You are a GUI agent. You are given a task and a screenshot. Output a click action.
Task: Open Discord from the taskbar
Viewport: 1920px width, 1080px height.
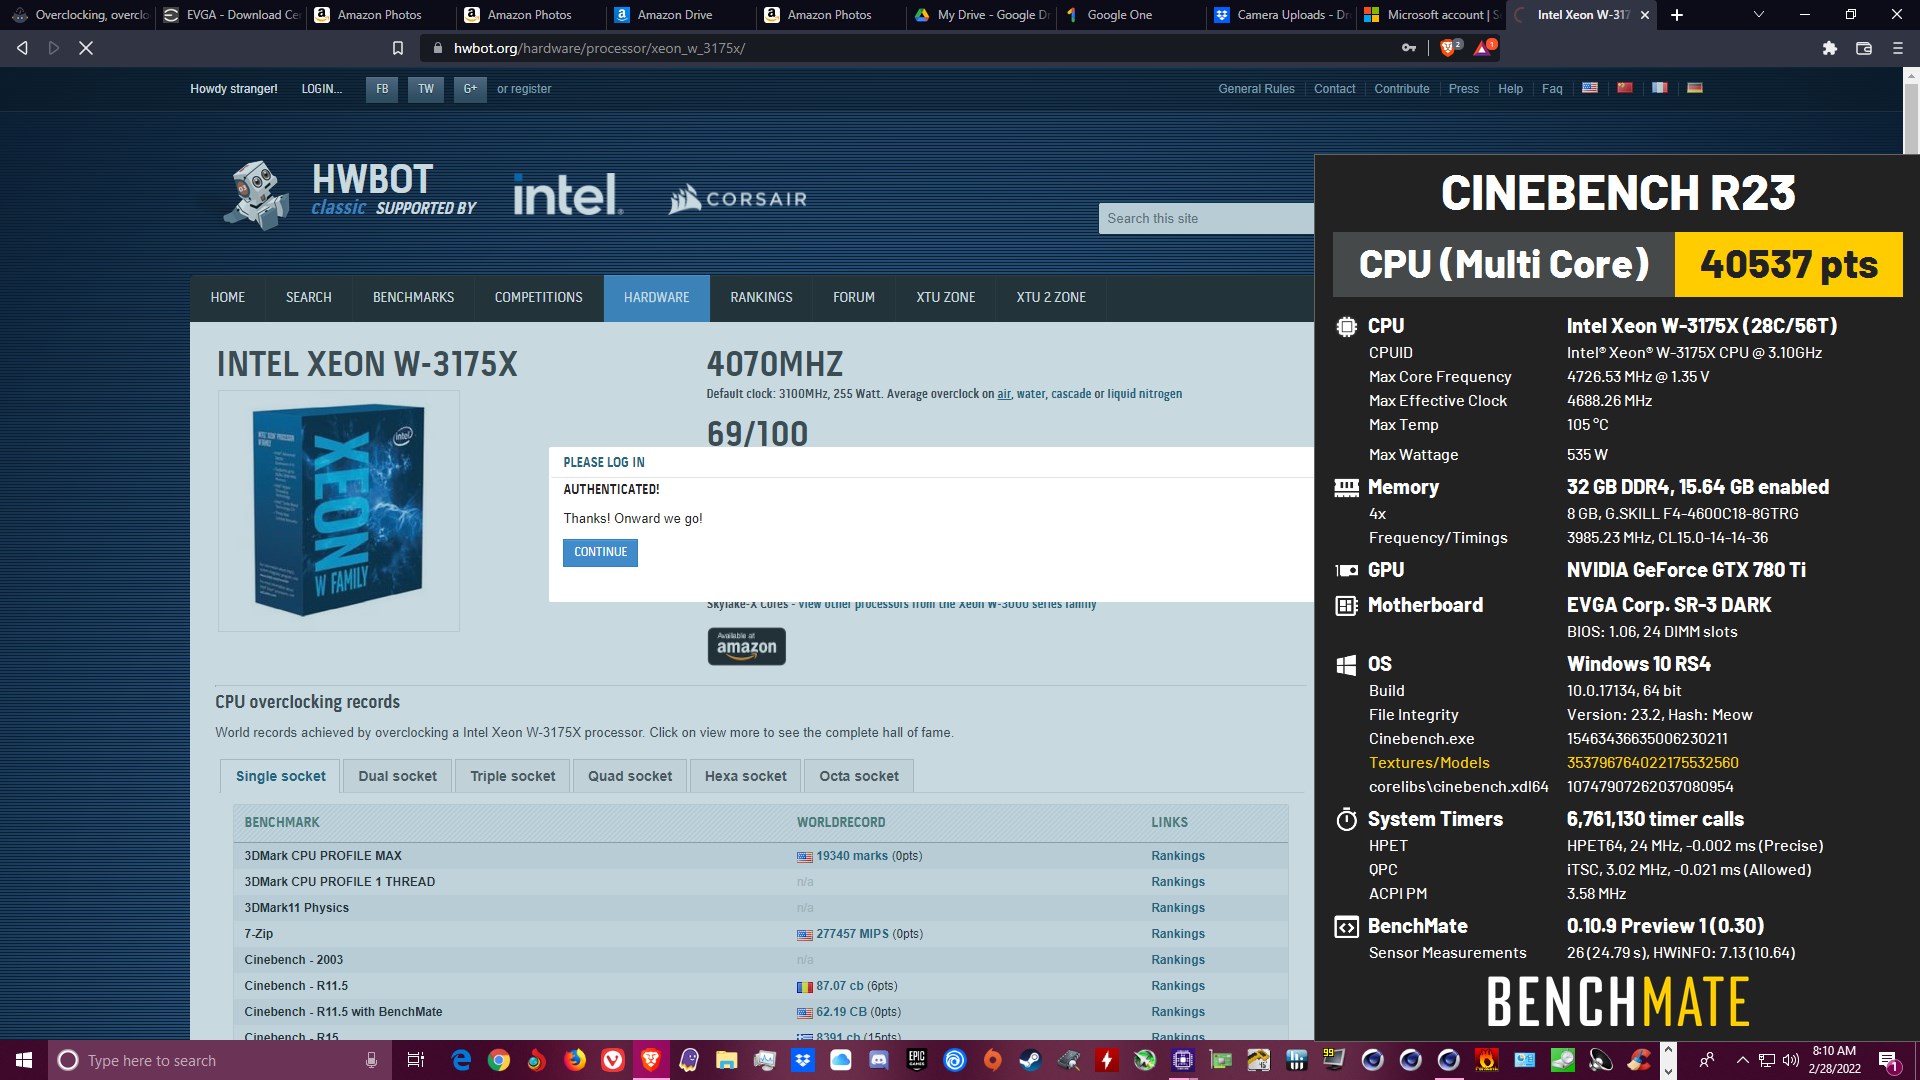(x=879, y=1060)
